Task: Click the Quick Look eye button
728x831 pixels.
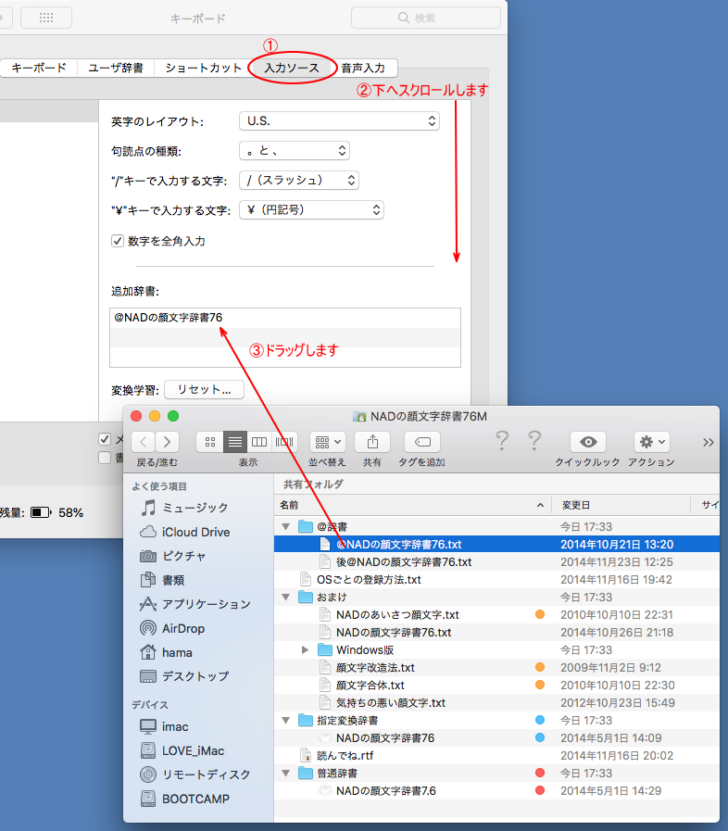Action: [588, 442]
